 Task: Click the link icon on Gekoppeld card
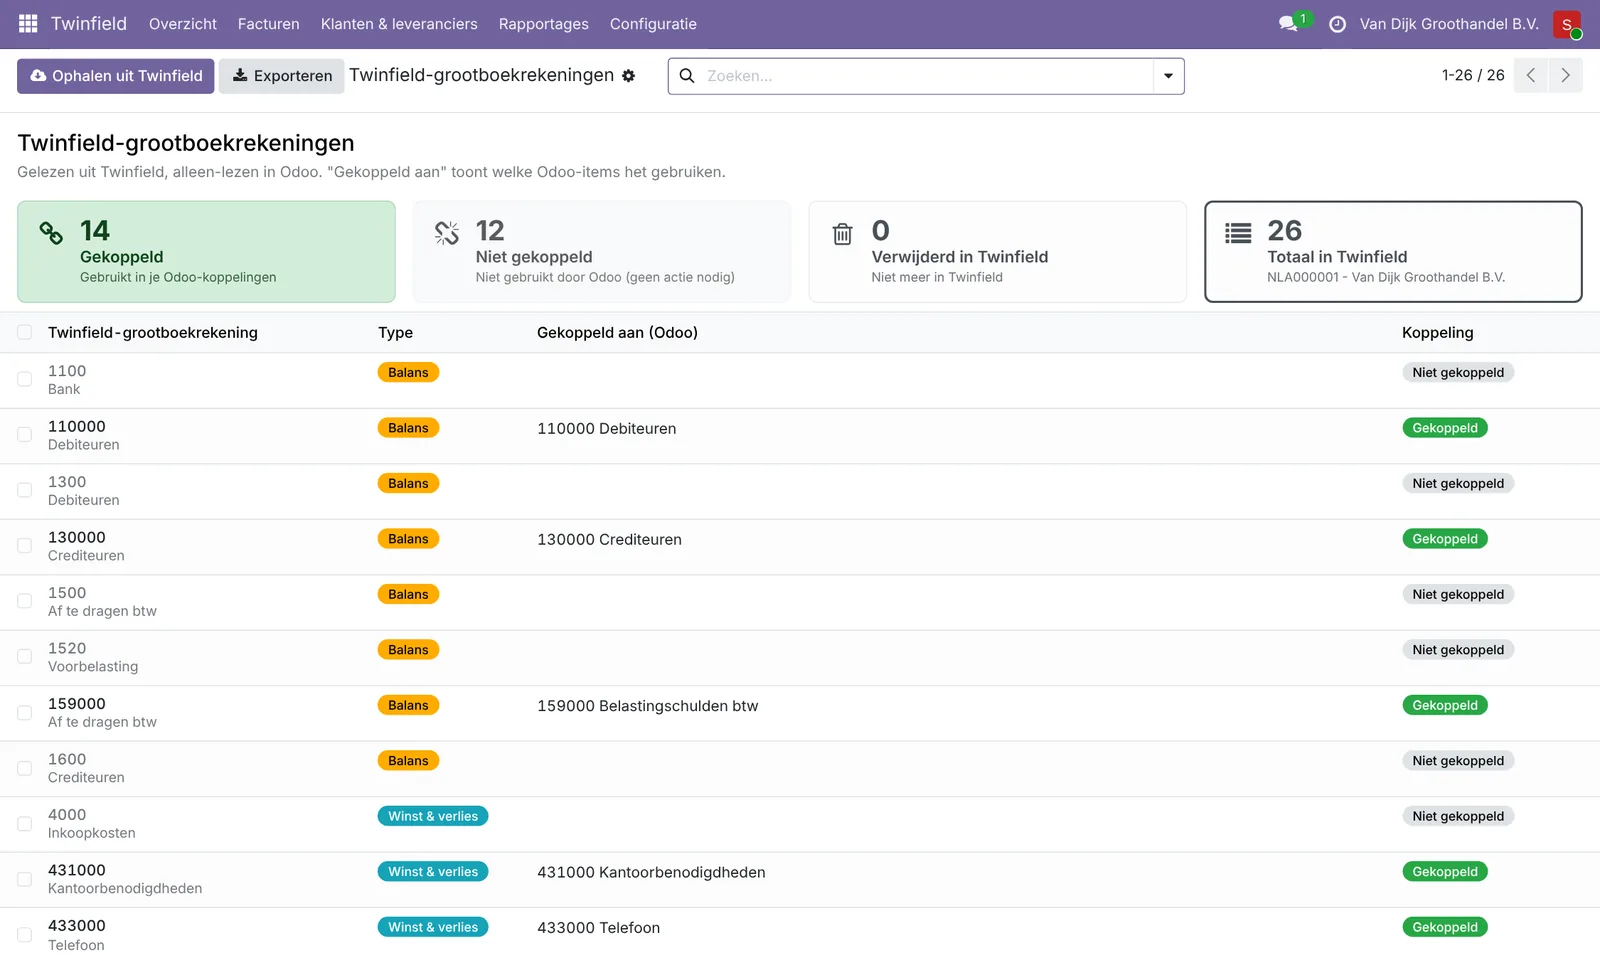(x=51, y=233)
